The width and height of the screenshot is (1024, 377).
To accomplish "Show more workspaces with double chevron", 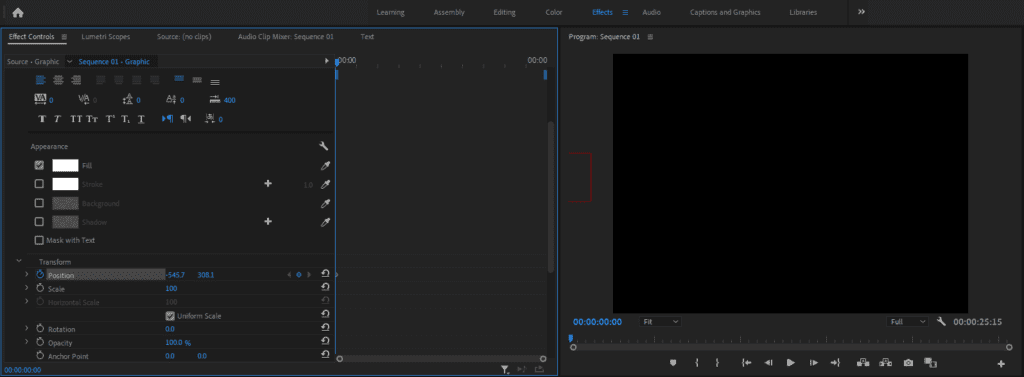I will click(x=861, y=12).
